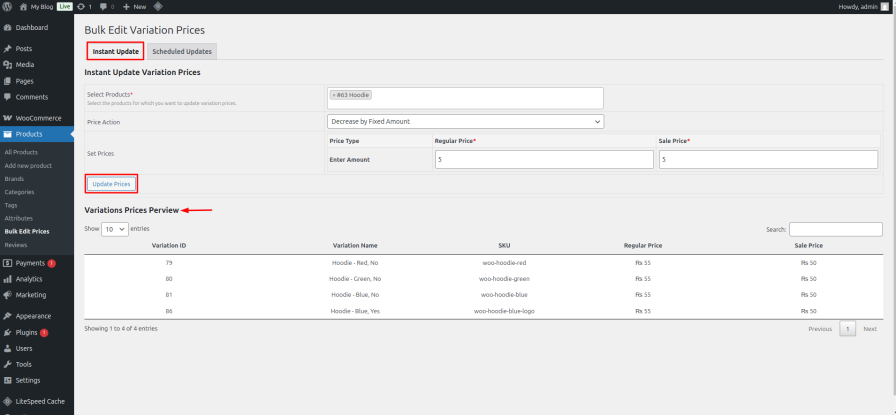Click the WooCommerce sidebar icon

pyautogui.click(x=8, y=118)
